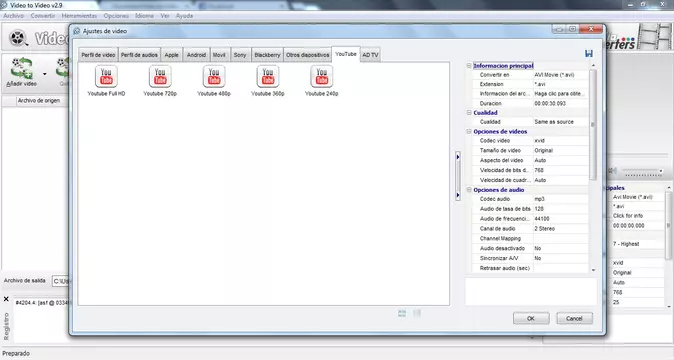Confirm settings with the OK button
The image size is (674, 360).
point(531,318)
